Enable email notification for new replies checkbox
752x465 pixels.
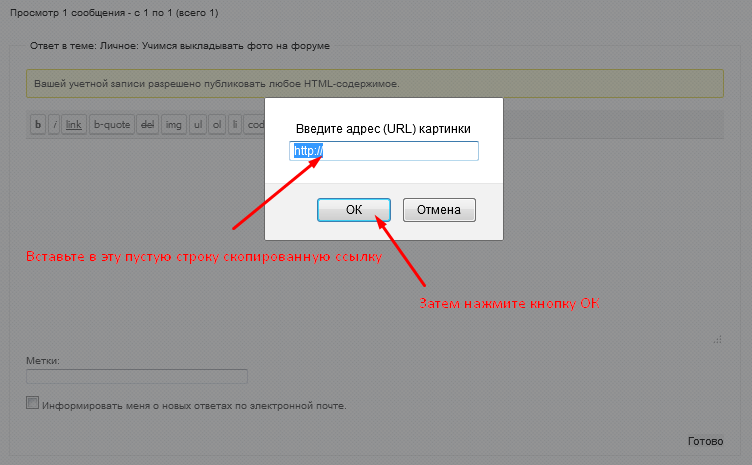click(33, 404)
